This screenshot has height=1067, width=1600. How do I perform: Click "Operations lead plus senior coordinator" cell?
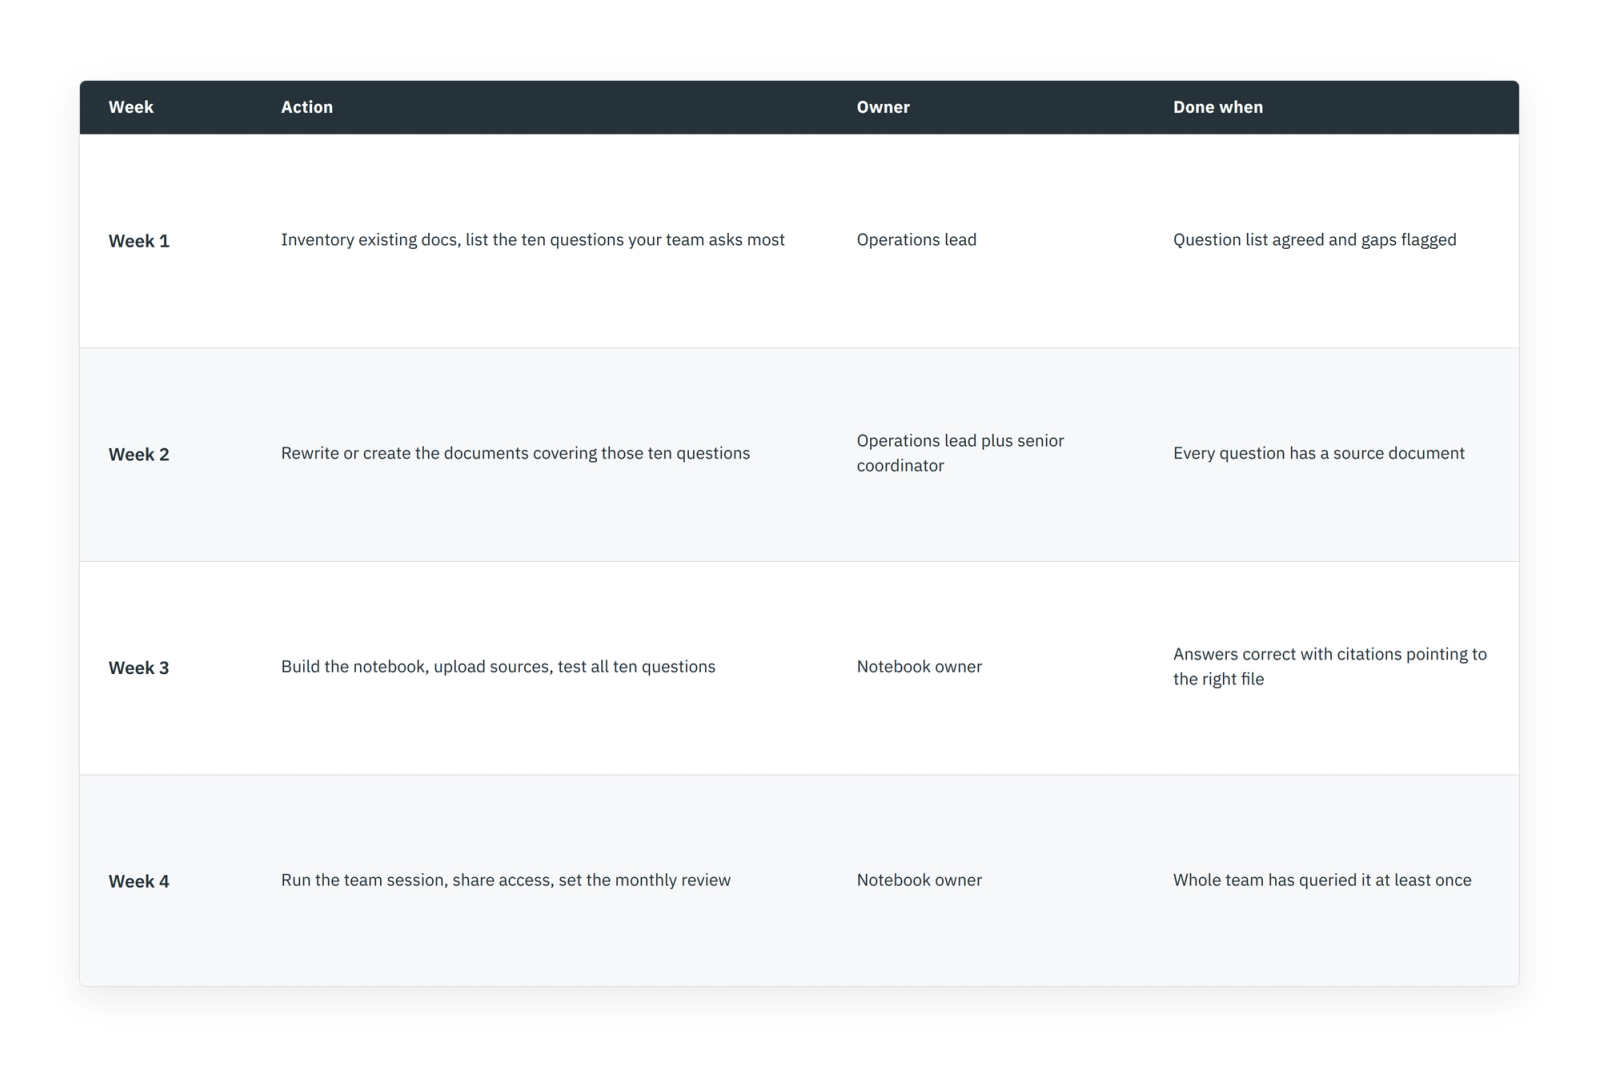point(960,453)
